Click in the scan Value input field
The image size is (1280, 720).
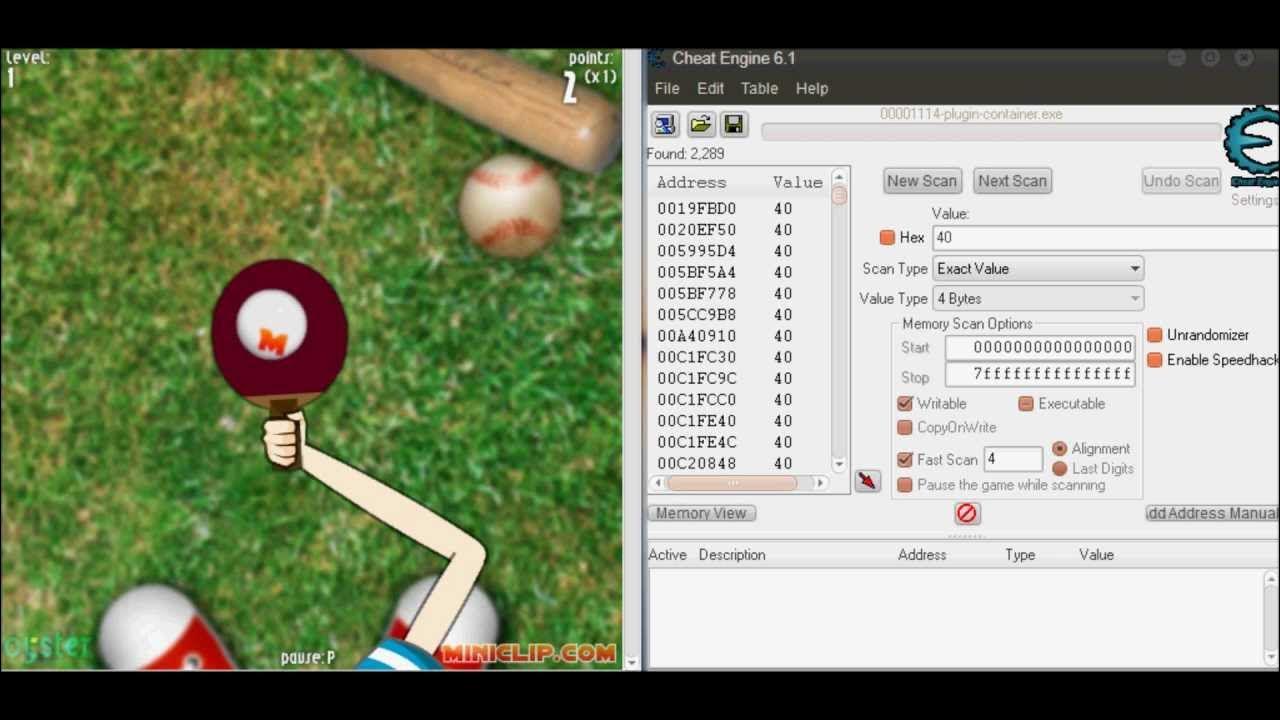pyautogui.click(x=1105, y=237)
